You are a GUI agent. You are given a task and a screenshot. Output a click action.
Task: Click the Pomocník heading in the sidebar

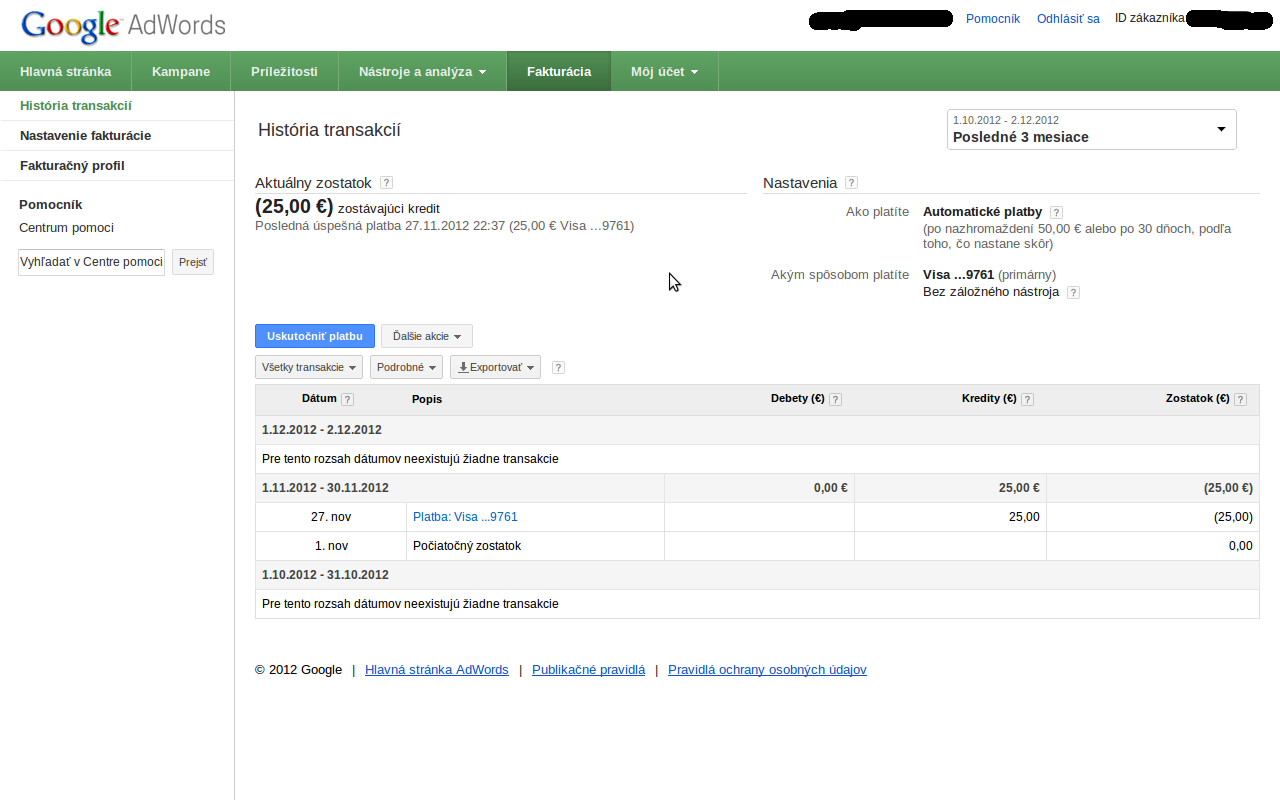[x=51, y=205]
